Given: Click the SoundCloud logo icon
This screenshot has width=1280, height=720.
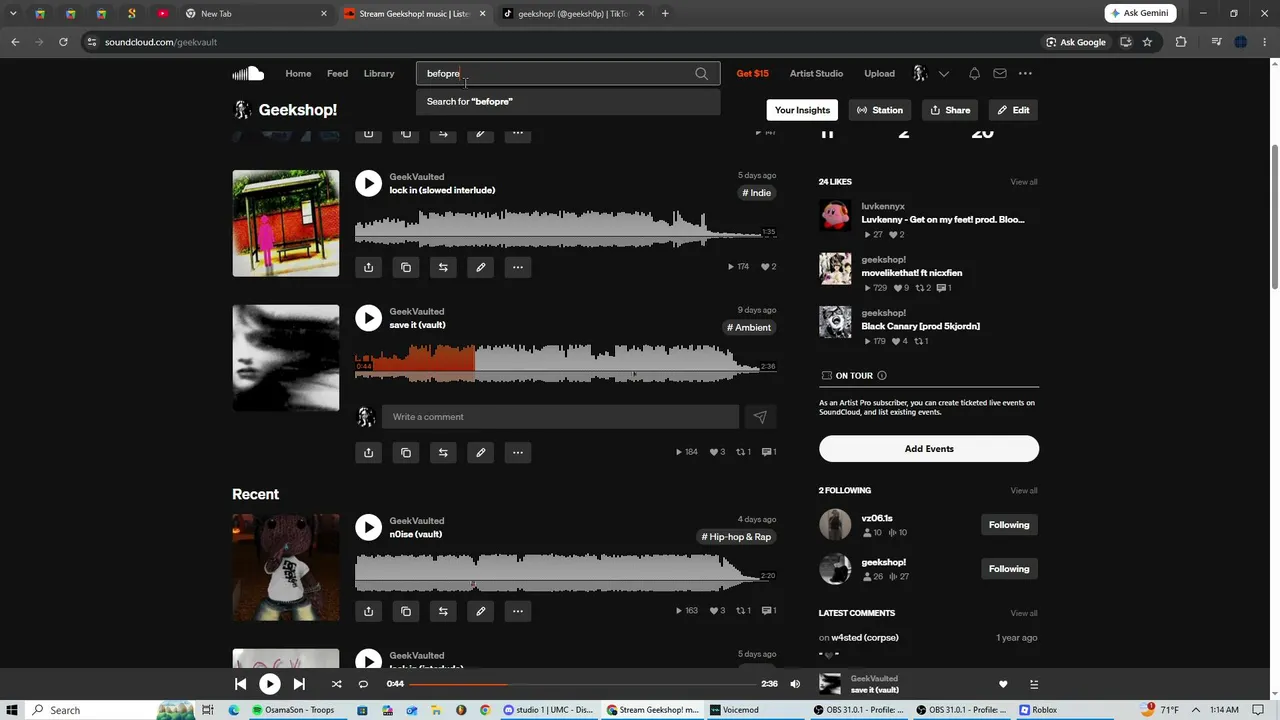Looking at the screenshot, I should (x=248, y=73).
